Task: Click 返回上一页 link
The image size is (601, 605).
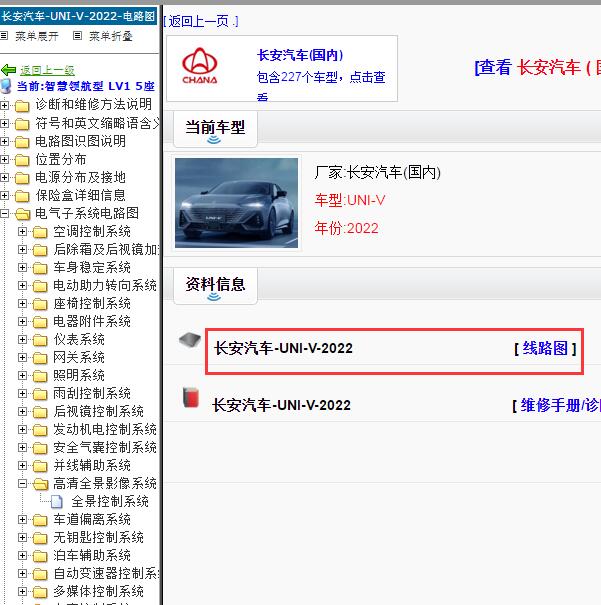Action: click(x=201, y=21)
